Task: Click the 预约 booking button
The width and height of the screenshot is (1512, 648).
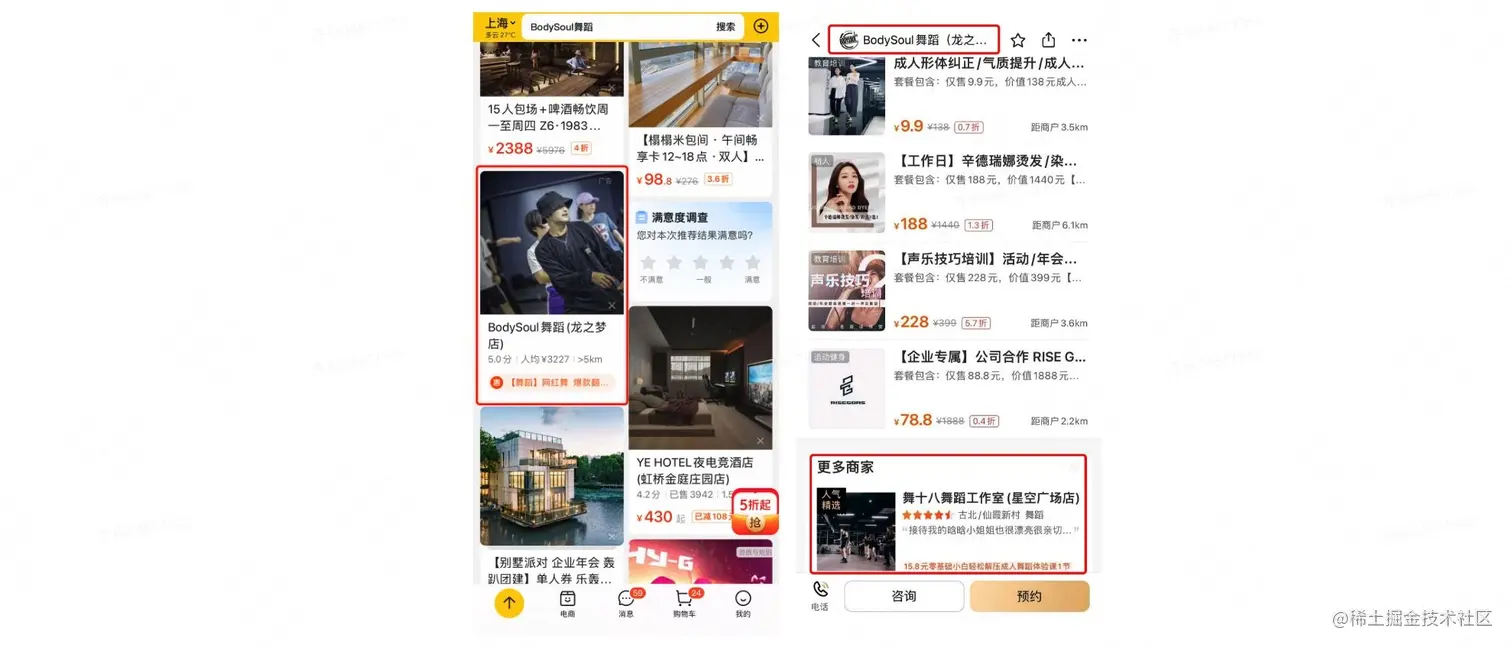Action: pyautogui.click(x=1029, y=596)
